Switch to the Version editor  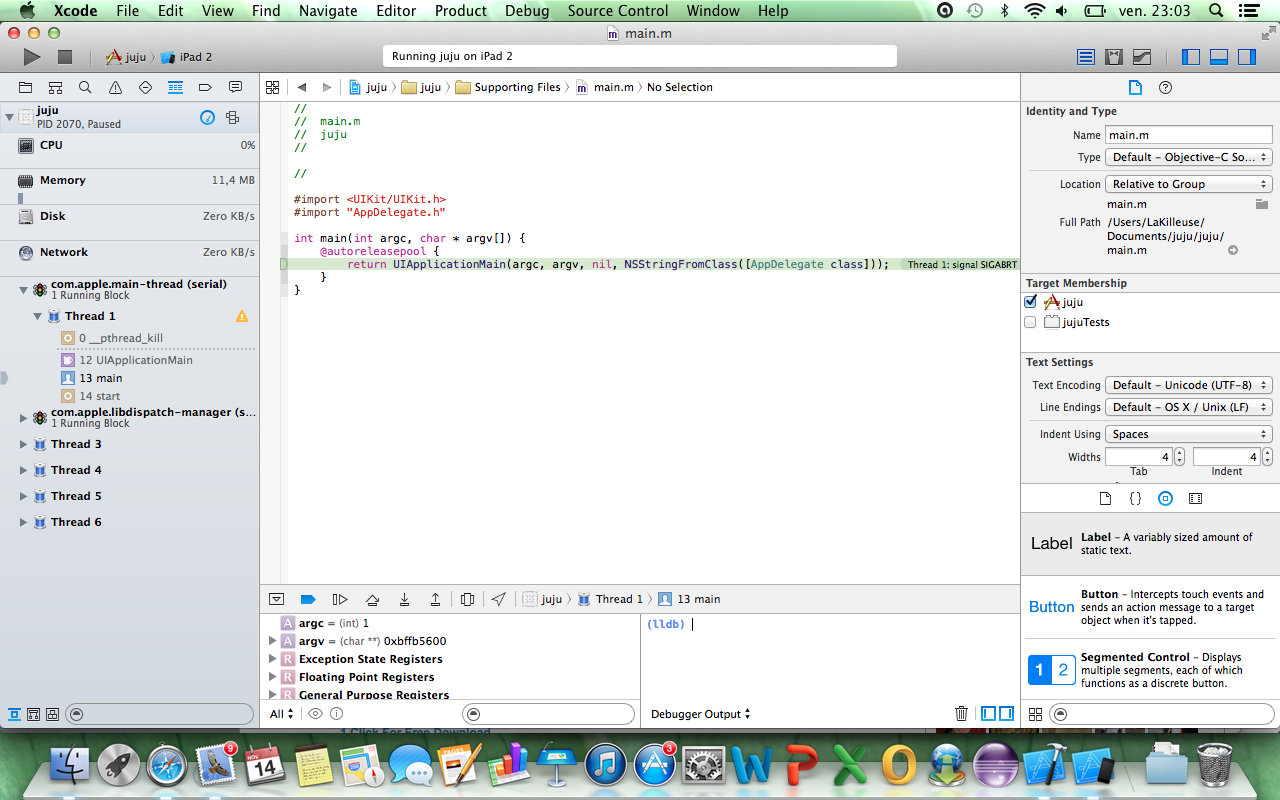click(1141, 57)
